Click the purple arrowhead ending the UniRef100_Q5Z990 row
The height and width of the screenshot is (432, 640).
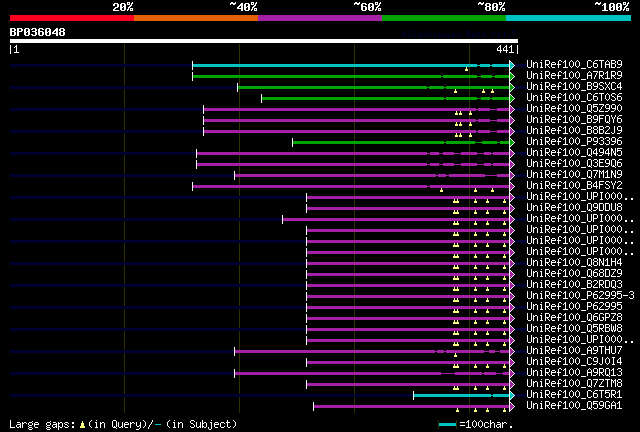point(512,109)
